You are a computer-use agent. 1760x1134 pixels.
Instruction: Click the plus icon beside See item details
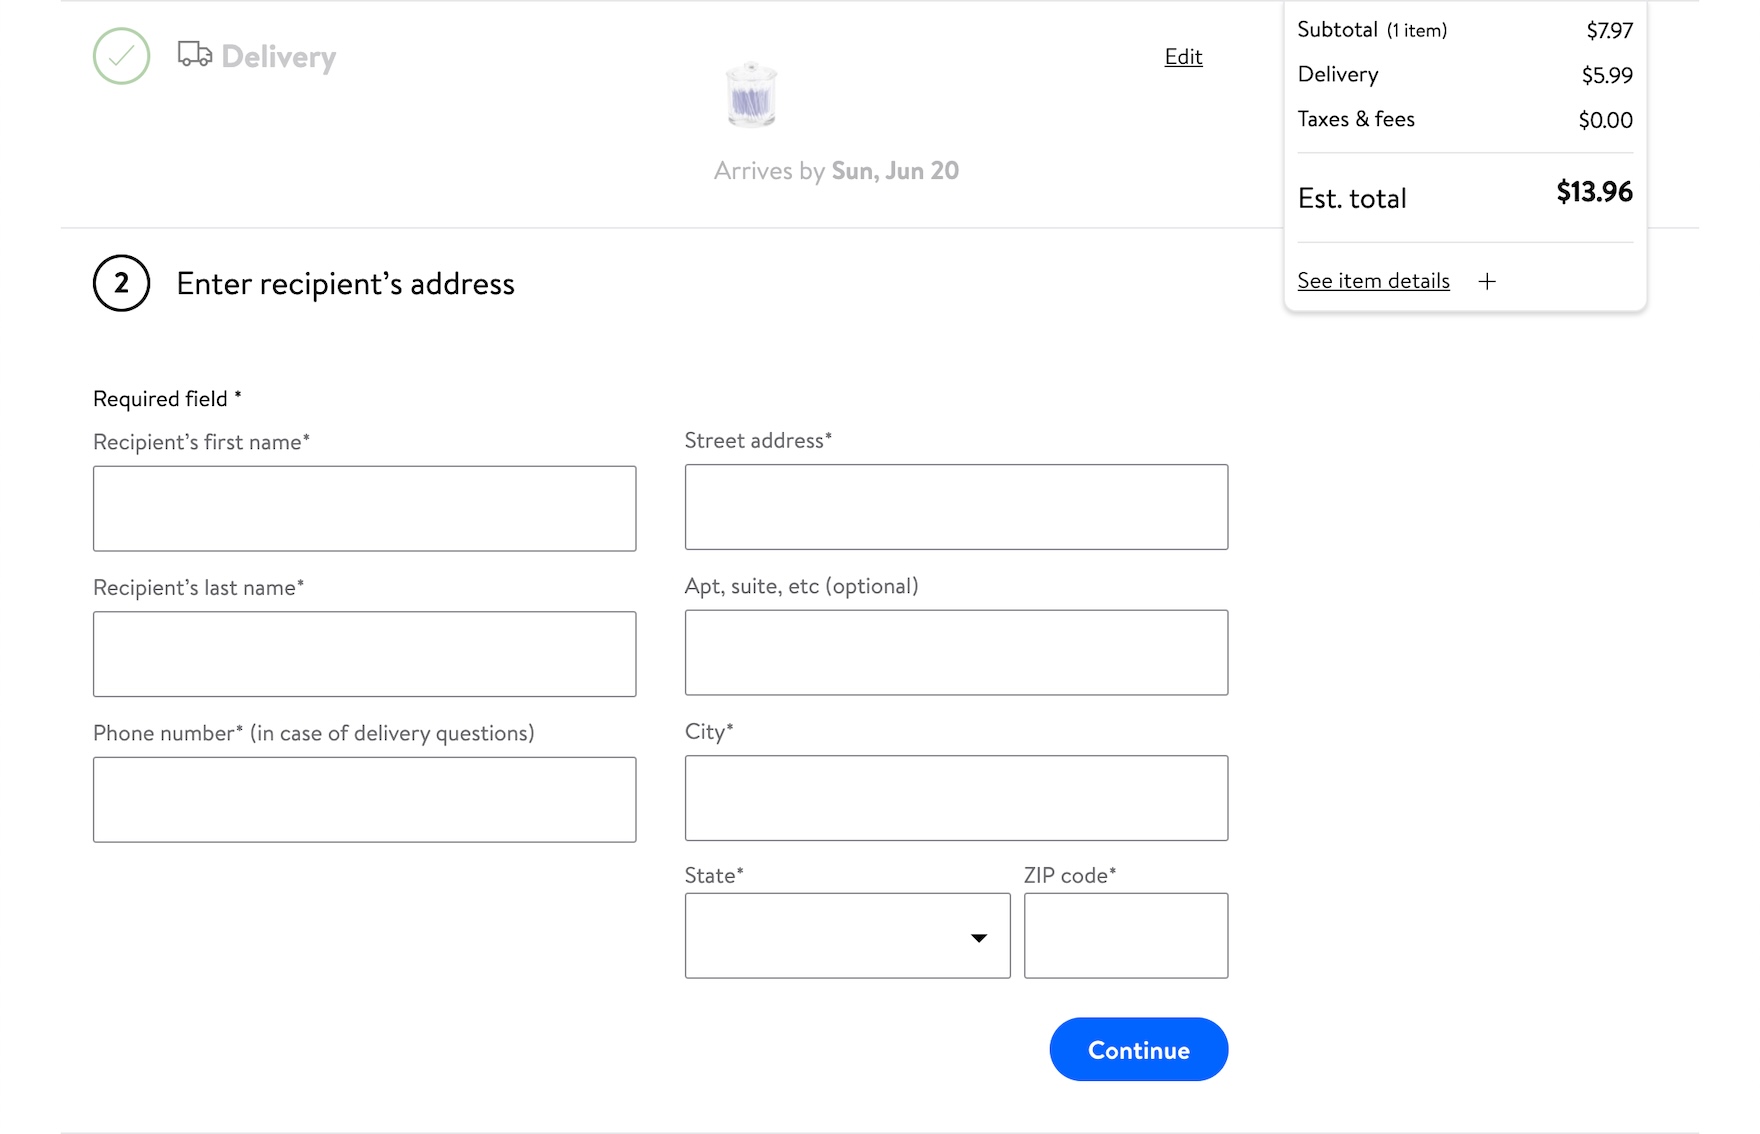pyautogui.click(x=1487, y=282)
